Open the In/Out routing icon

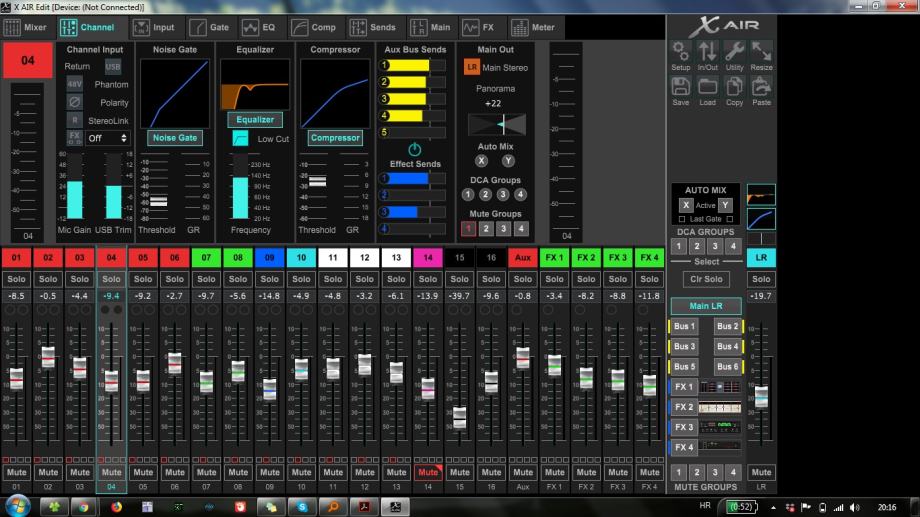[x=707, y=53]
